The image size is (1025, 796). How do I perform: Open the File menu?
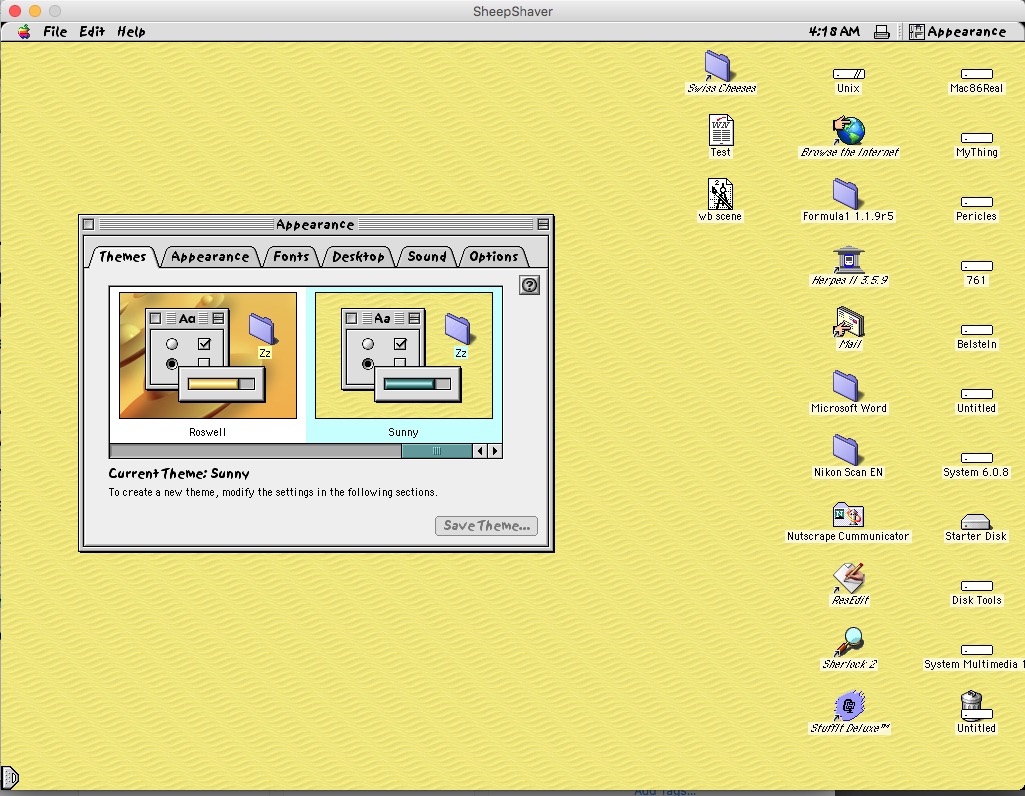55,31
